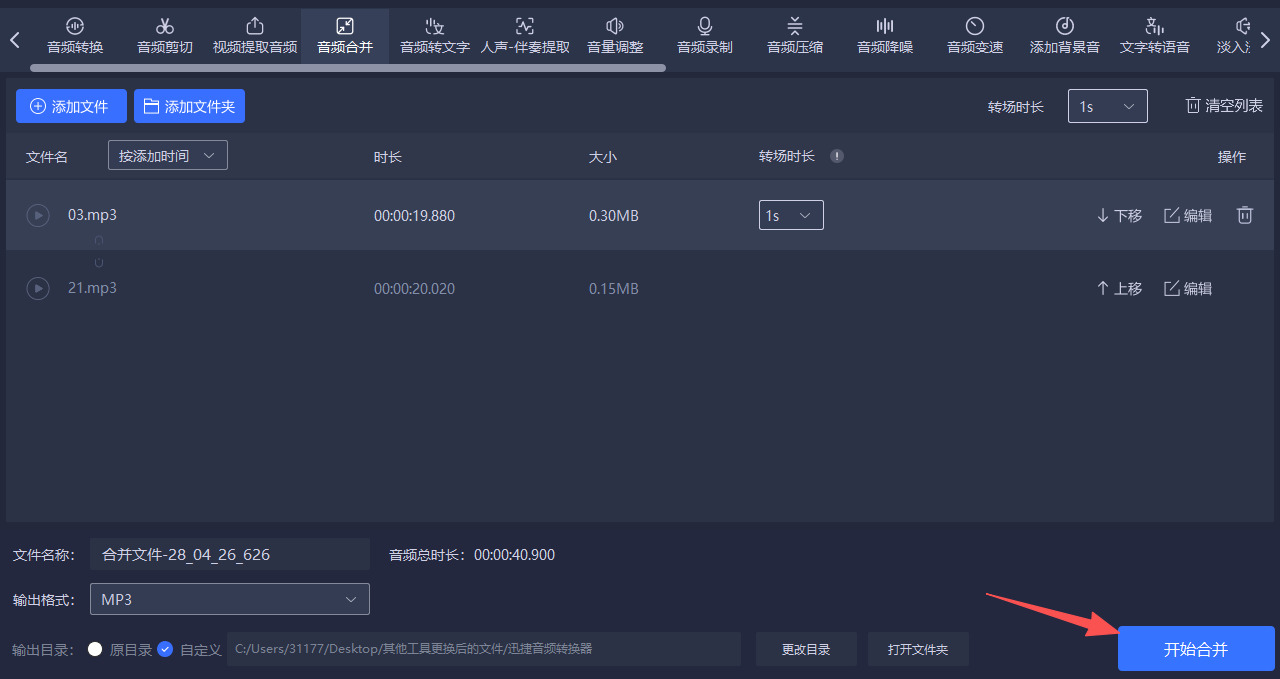Open the global 转场时长 dropdown
The width and height of the screenshot is (1280, 679).
point(1107,106)
